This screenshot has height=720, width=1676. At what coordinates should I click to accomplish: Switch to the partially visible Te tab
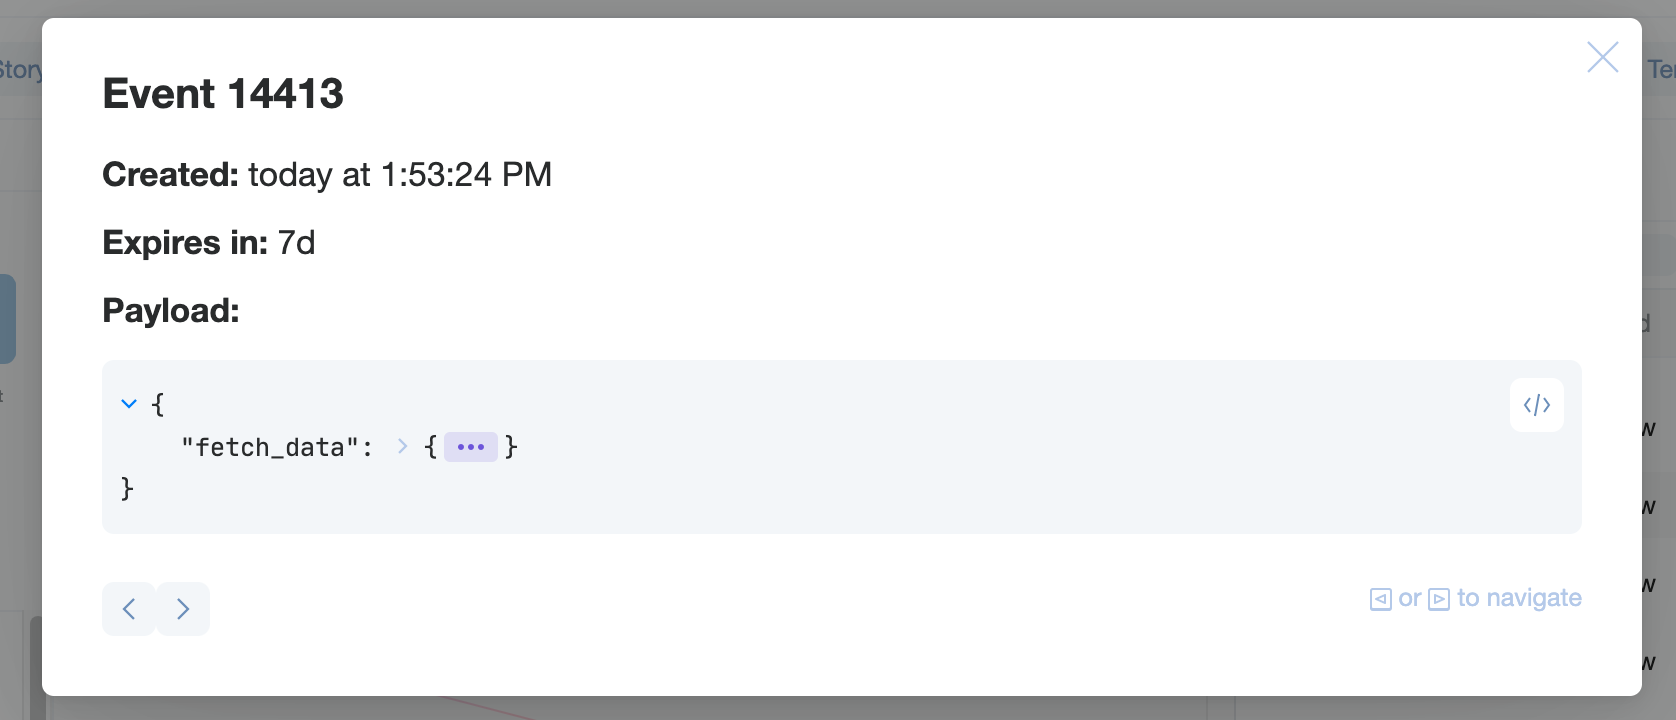tap(1660, 69)
